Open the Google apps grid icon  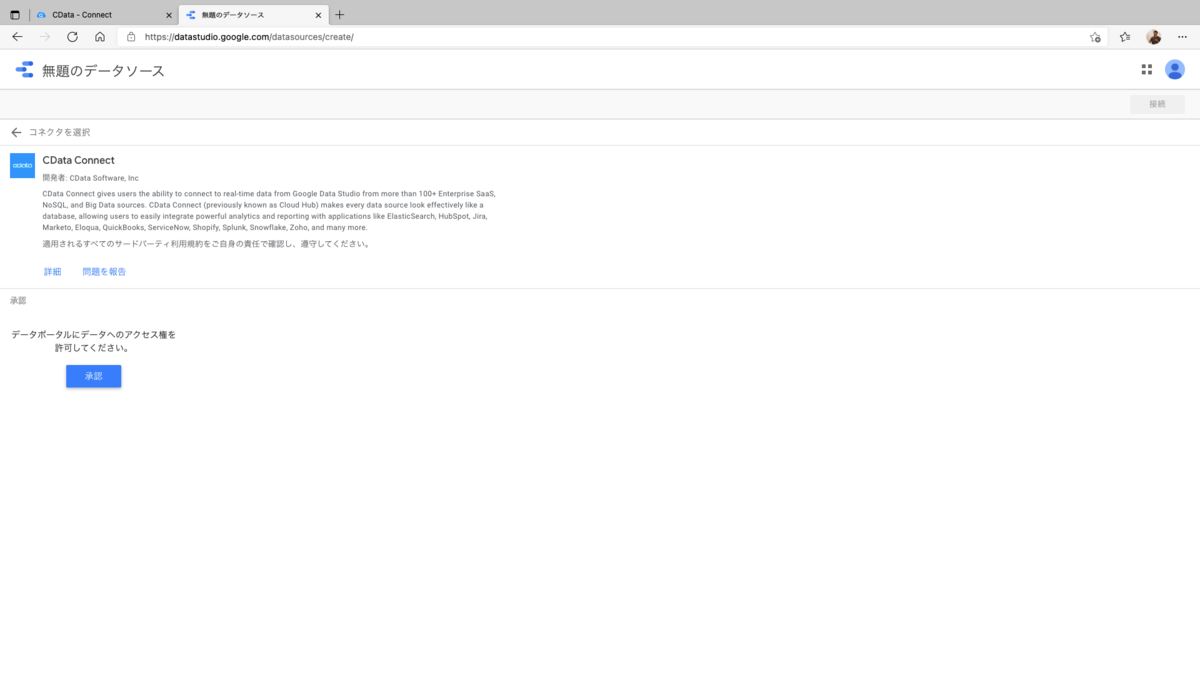[1146, 70]
